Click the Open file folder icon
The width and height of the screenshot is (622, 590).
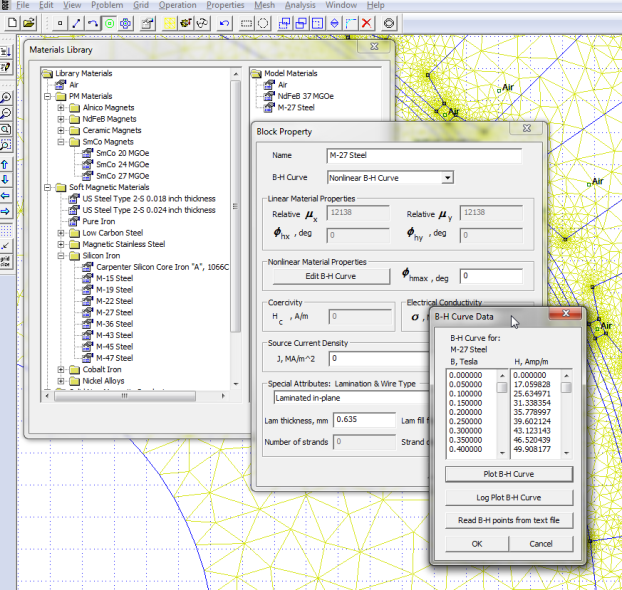click(28, 23)
